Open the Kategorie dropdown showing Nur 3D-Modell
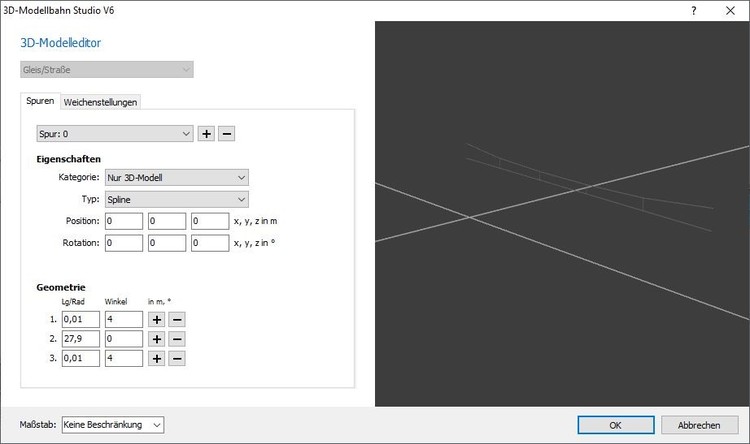This screenshot has height=444, width=750. [177, 178]
